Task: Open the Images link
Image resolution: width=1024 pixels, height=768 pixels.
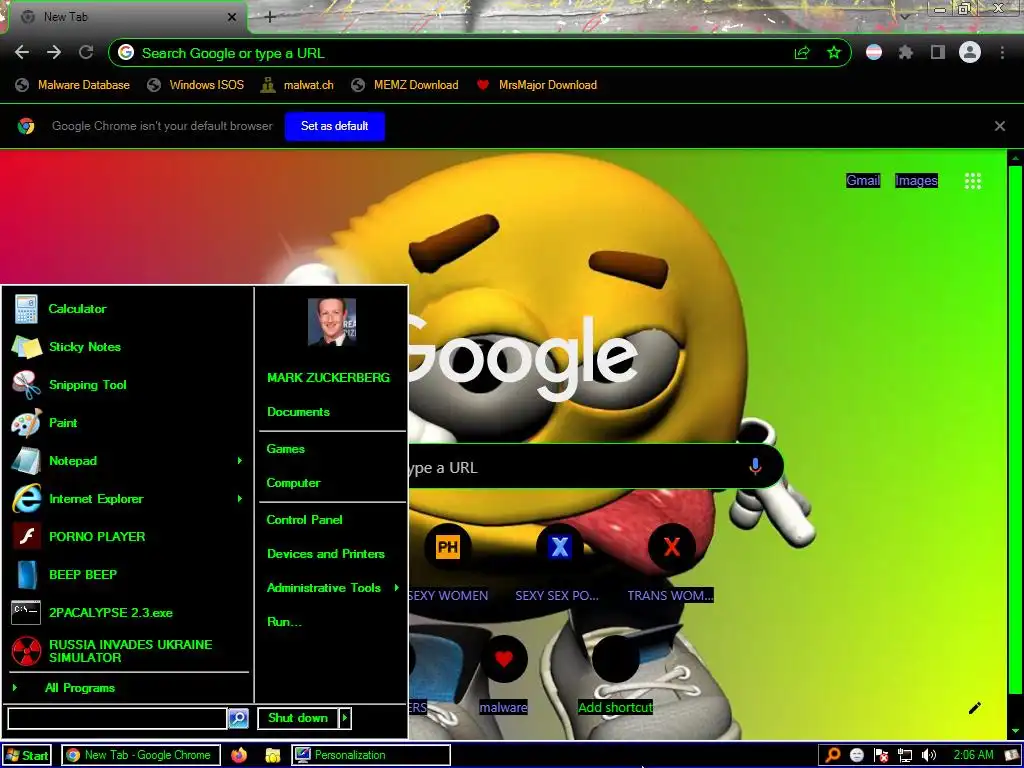Action: point(916,180)
